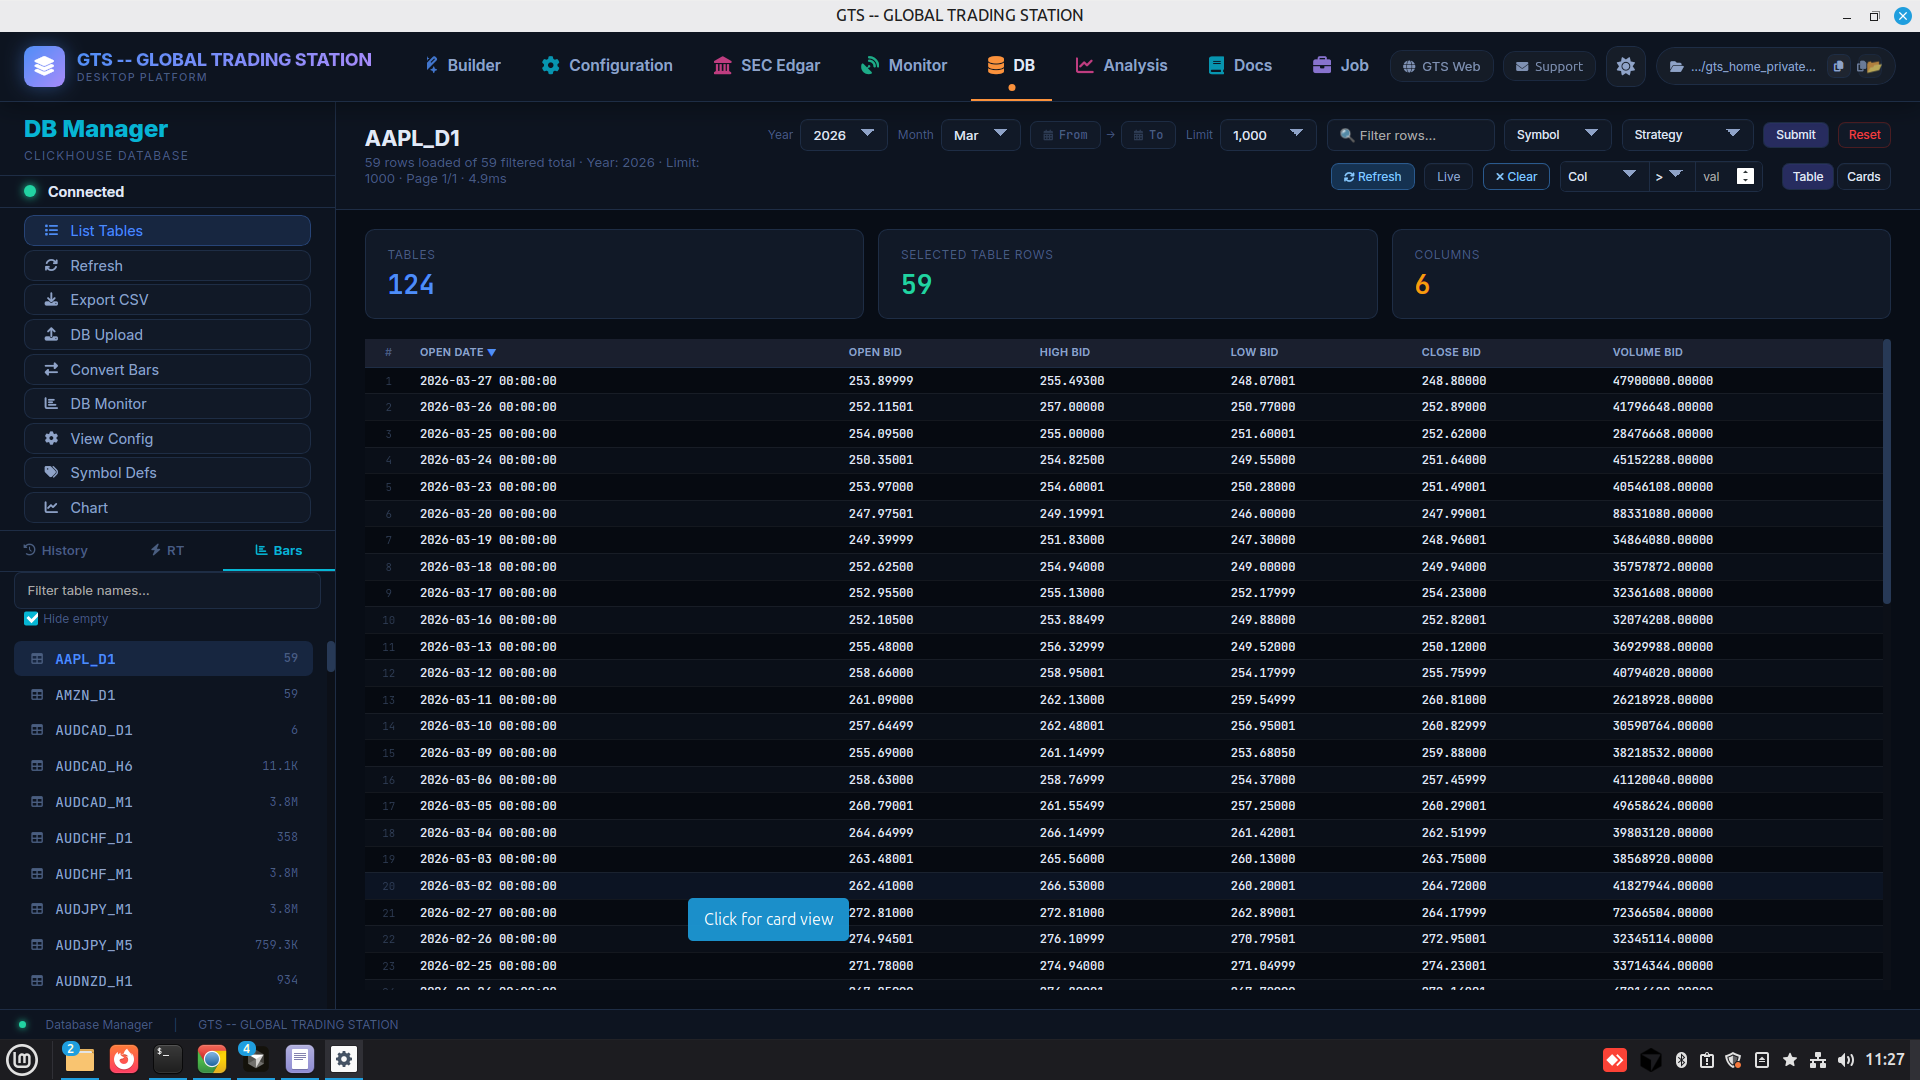Image resolution: width=1920 pixels, height=1080 pixels.
Task: Switch to the History sidebar tab
Action: (x=56, y=551)
